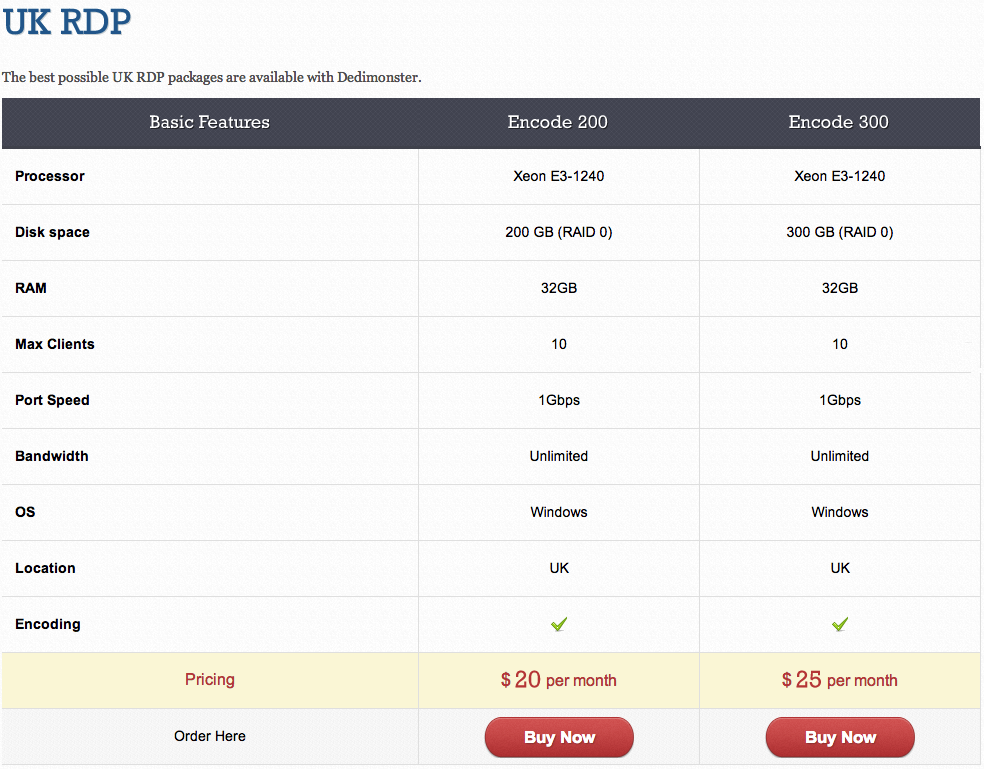Click Unlimited bandwidth for Encode 200
984x769 pixels.
click(x=559, y=456)
